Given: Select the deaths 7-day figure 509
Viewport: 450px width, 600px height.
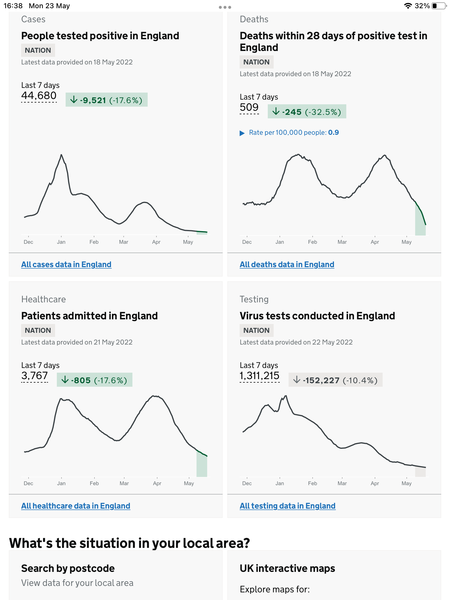Looking at the screenshot, I should click(249, 108).
